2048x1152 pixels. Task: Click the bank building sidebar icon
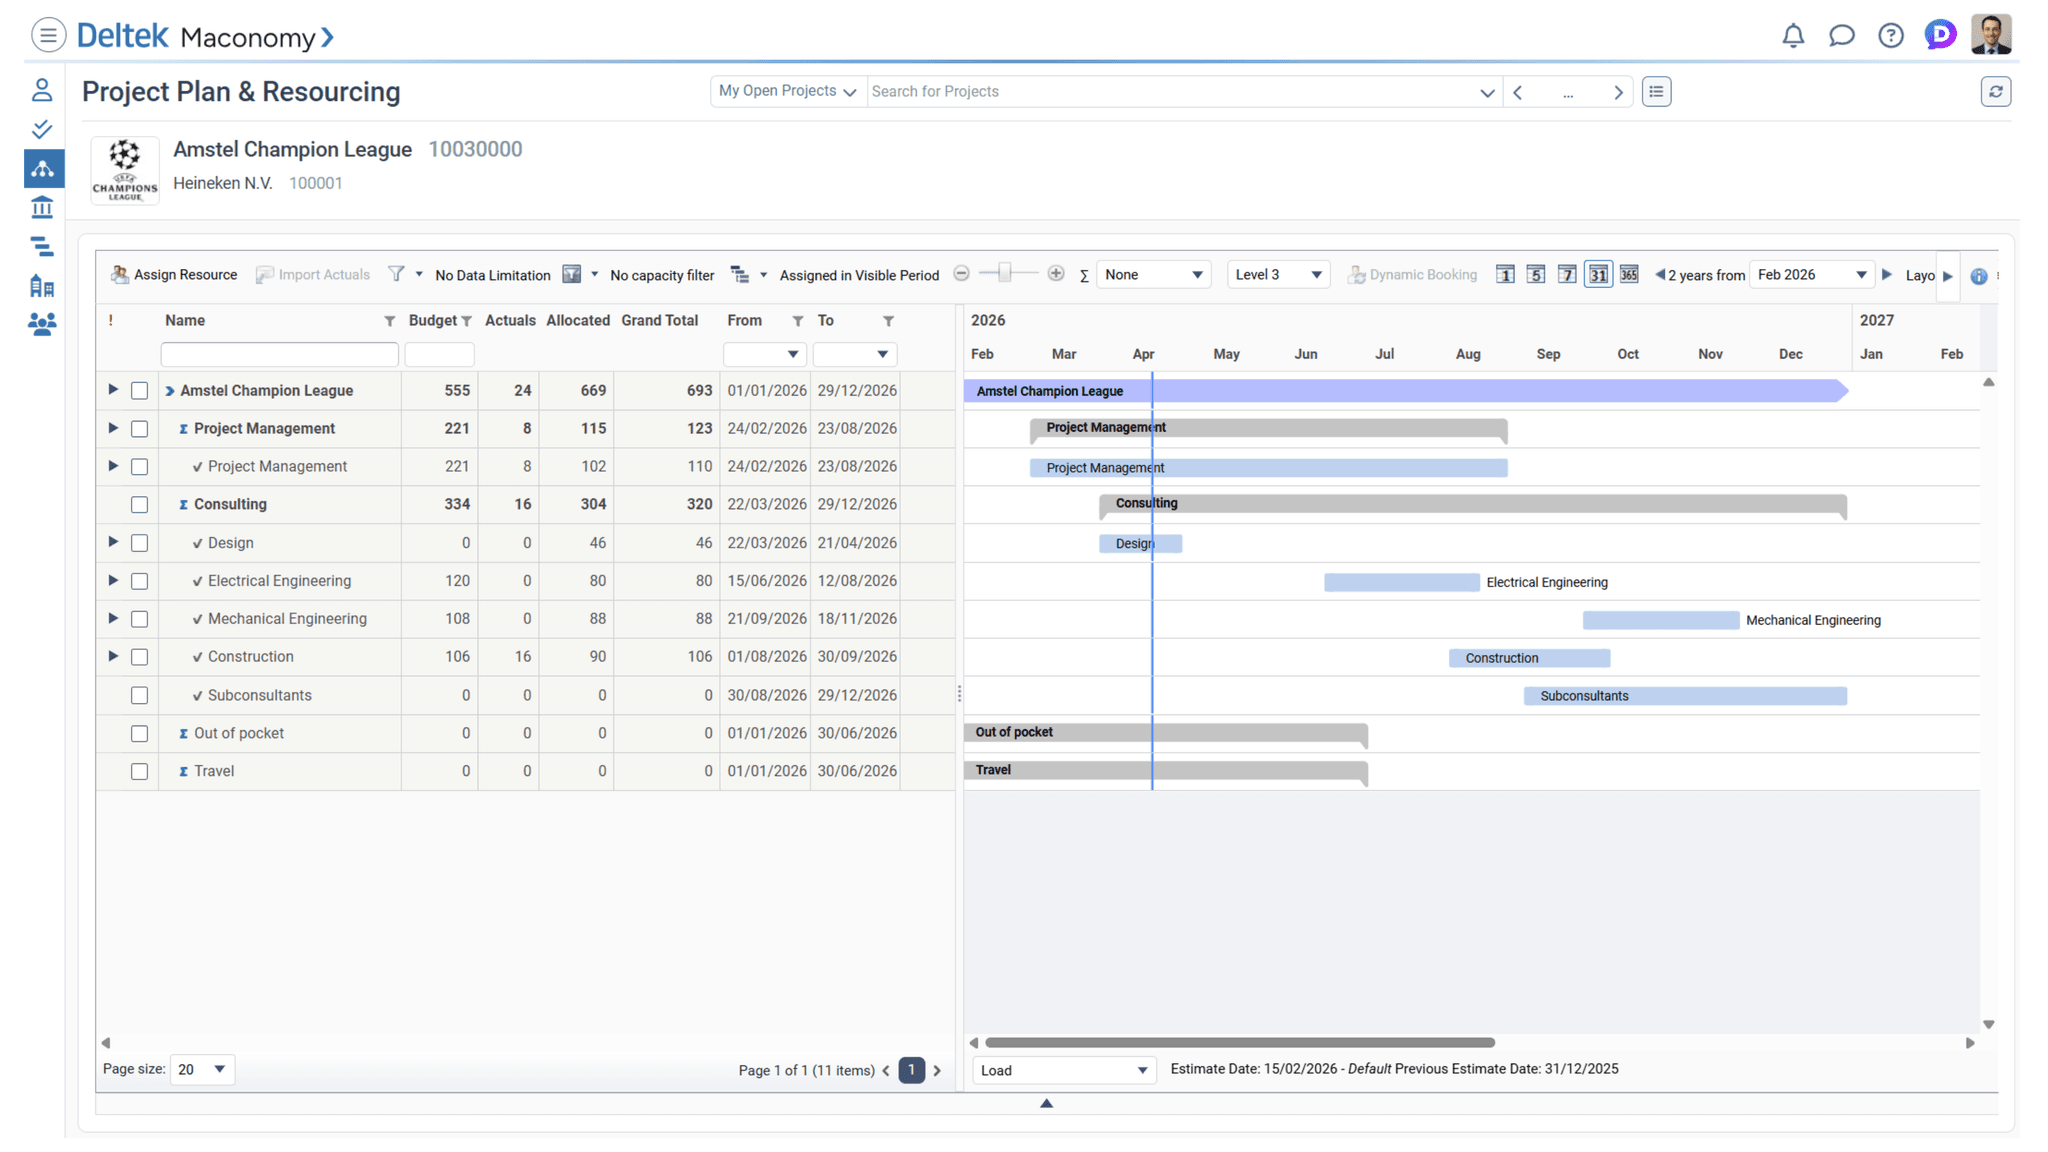42,207
